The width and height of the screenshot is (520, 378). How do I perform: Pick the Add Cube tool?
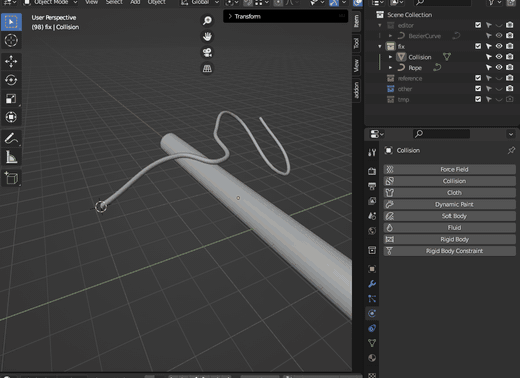11,178
